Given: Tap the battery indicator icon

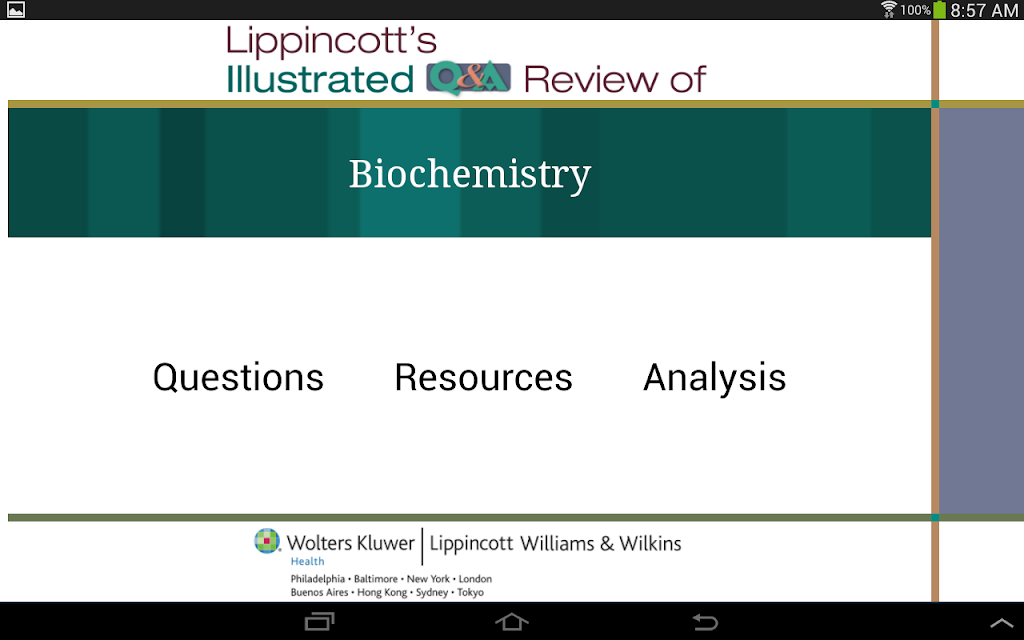Looking at the screenshot, I should click(x=939, y=9).
